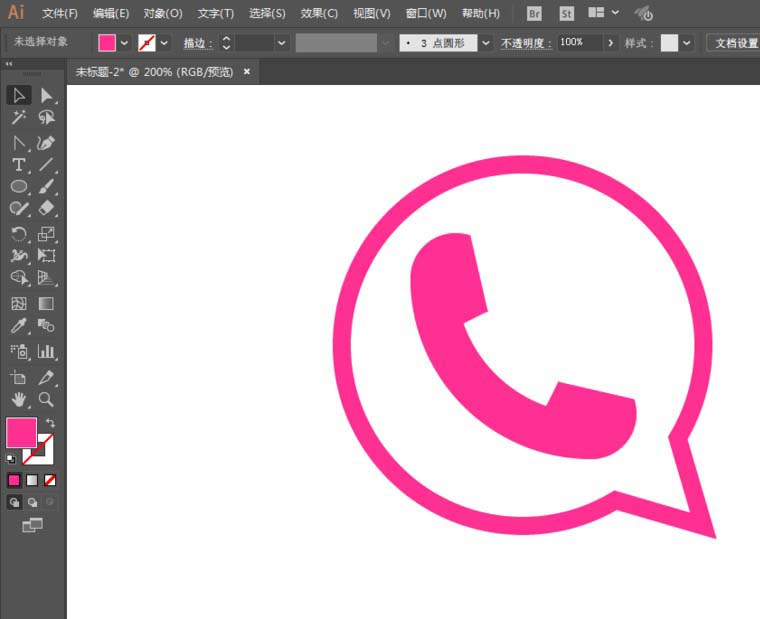Open the 编辑(E) menu

[111, 14]
